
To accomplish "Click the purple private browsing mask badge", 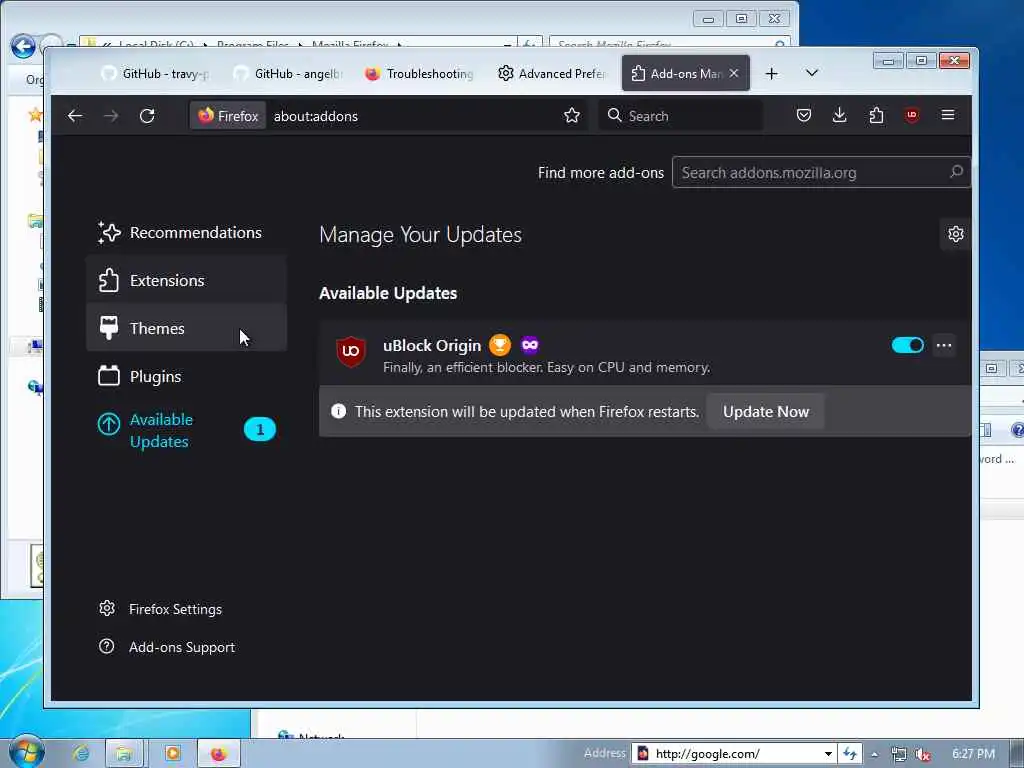I will pos(530,345).
